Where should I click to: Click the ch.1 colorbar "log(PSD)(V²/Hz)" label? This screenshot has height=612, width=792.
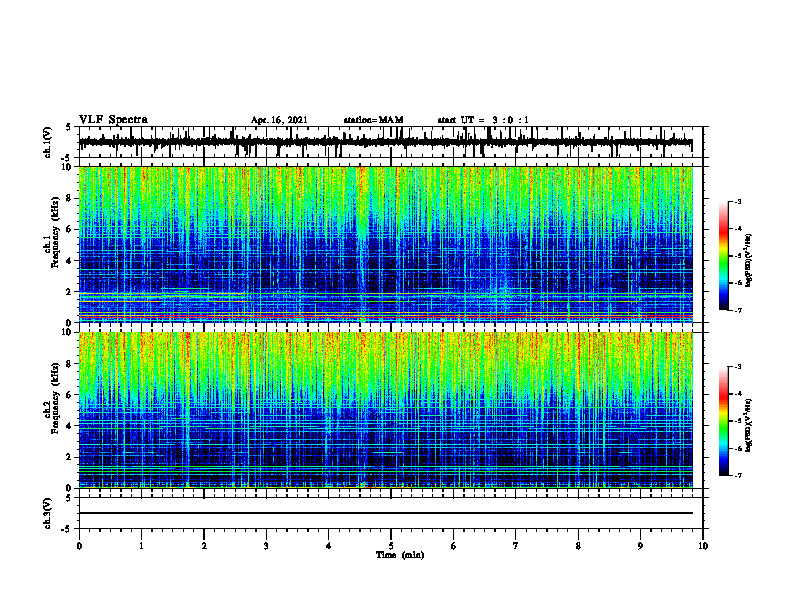(x=749, y=261)
